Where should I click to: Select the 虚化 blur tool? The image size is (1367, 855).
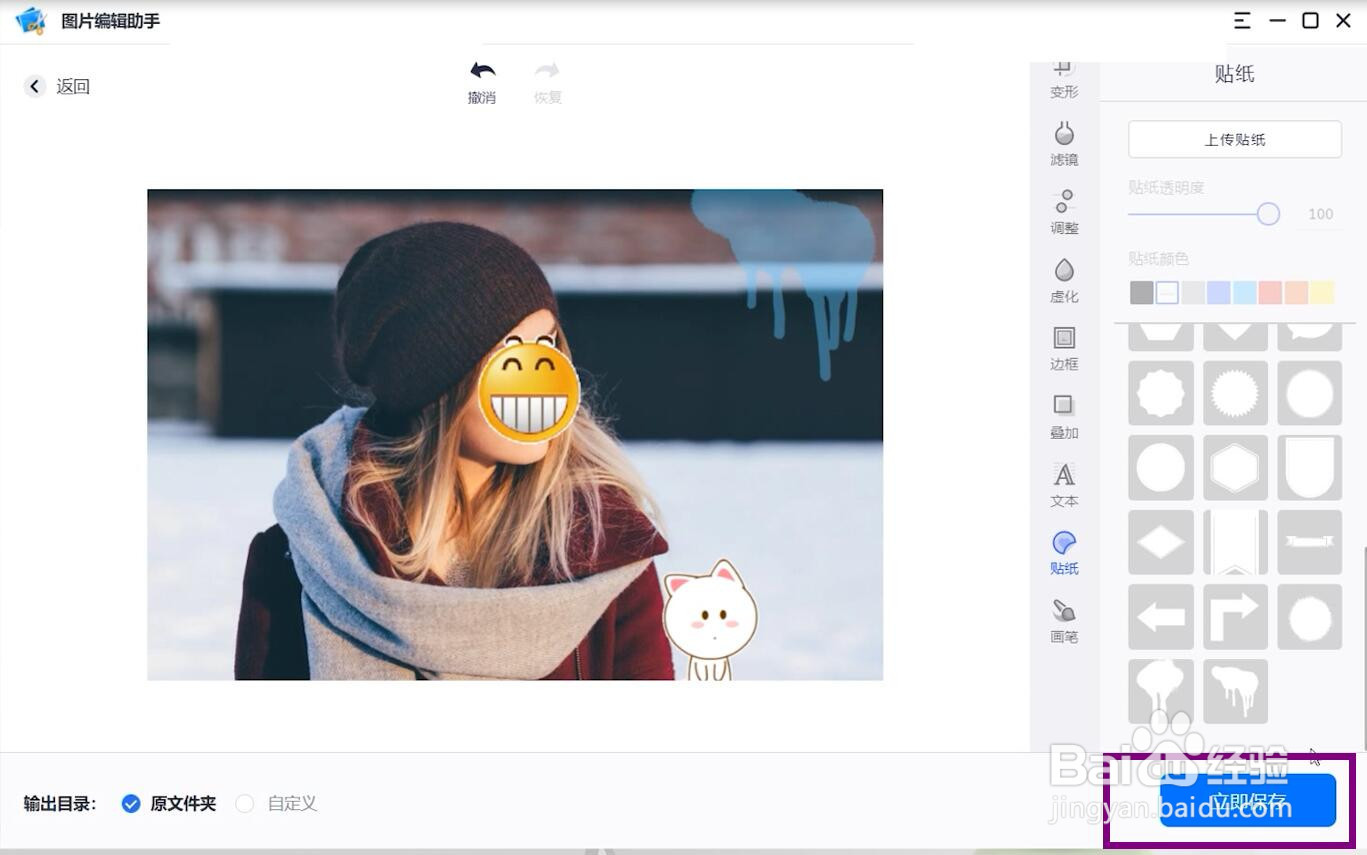[1064, 281]
